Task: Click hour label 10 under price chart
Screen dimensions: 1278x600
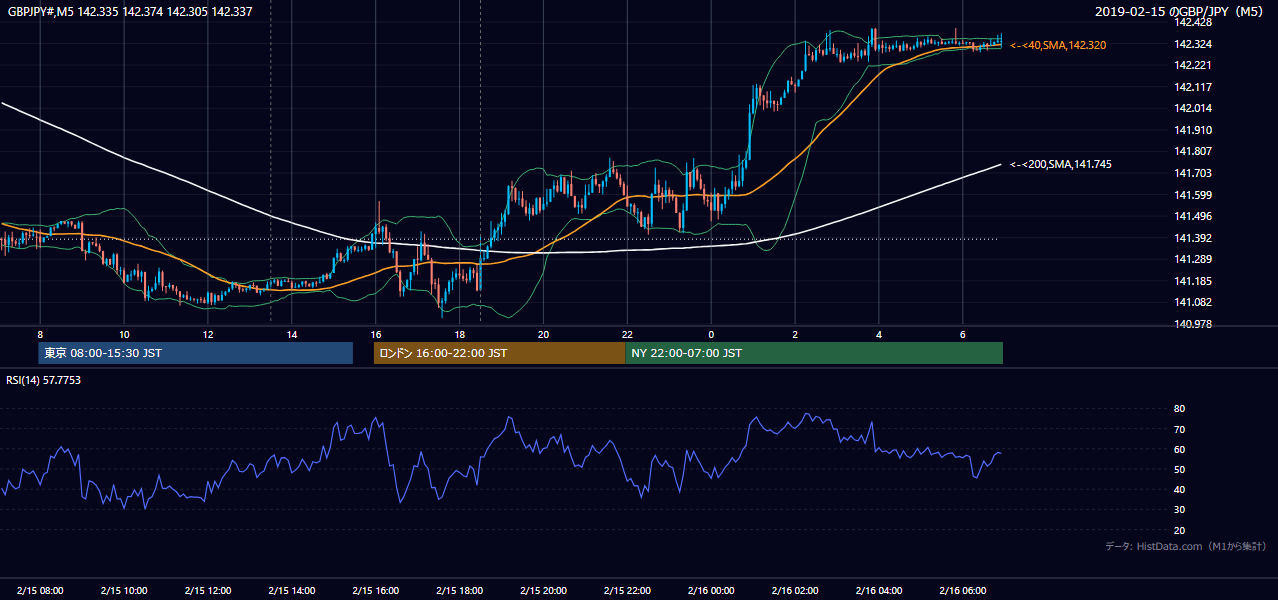Action: click(124, 334)
